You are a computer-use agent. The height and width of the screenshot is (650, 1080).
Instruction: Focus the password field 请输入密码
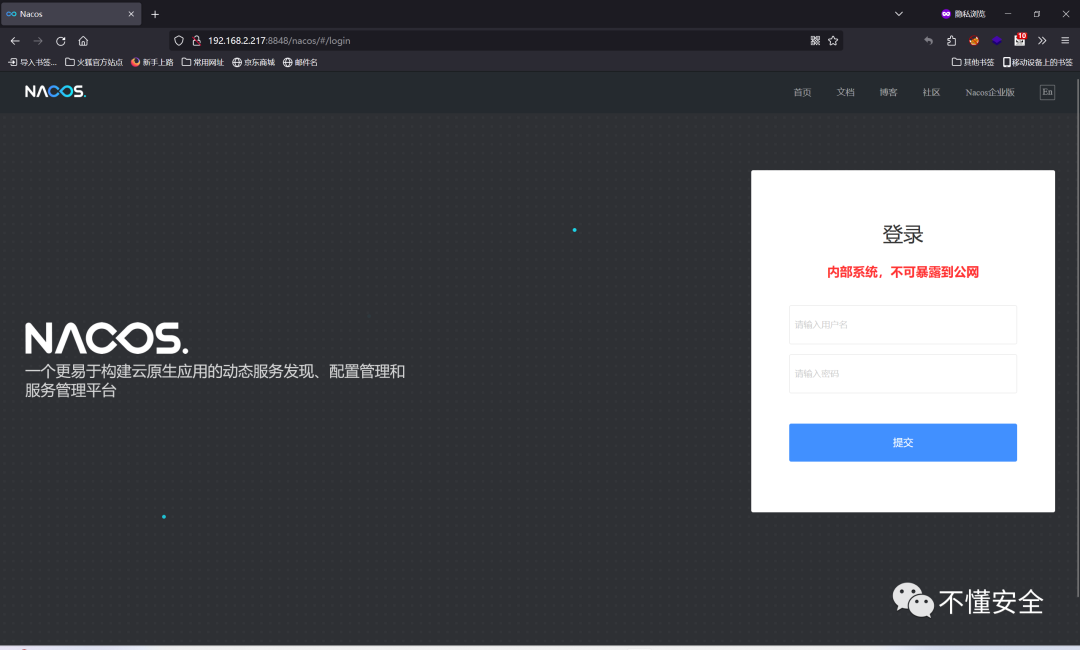pyautogui.click(x=902, y=373)
